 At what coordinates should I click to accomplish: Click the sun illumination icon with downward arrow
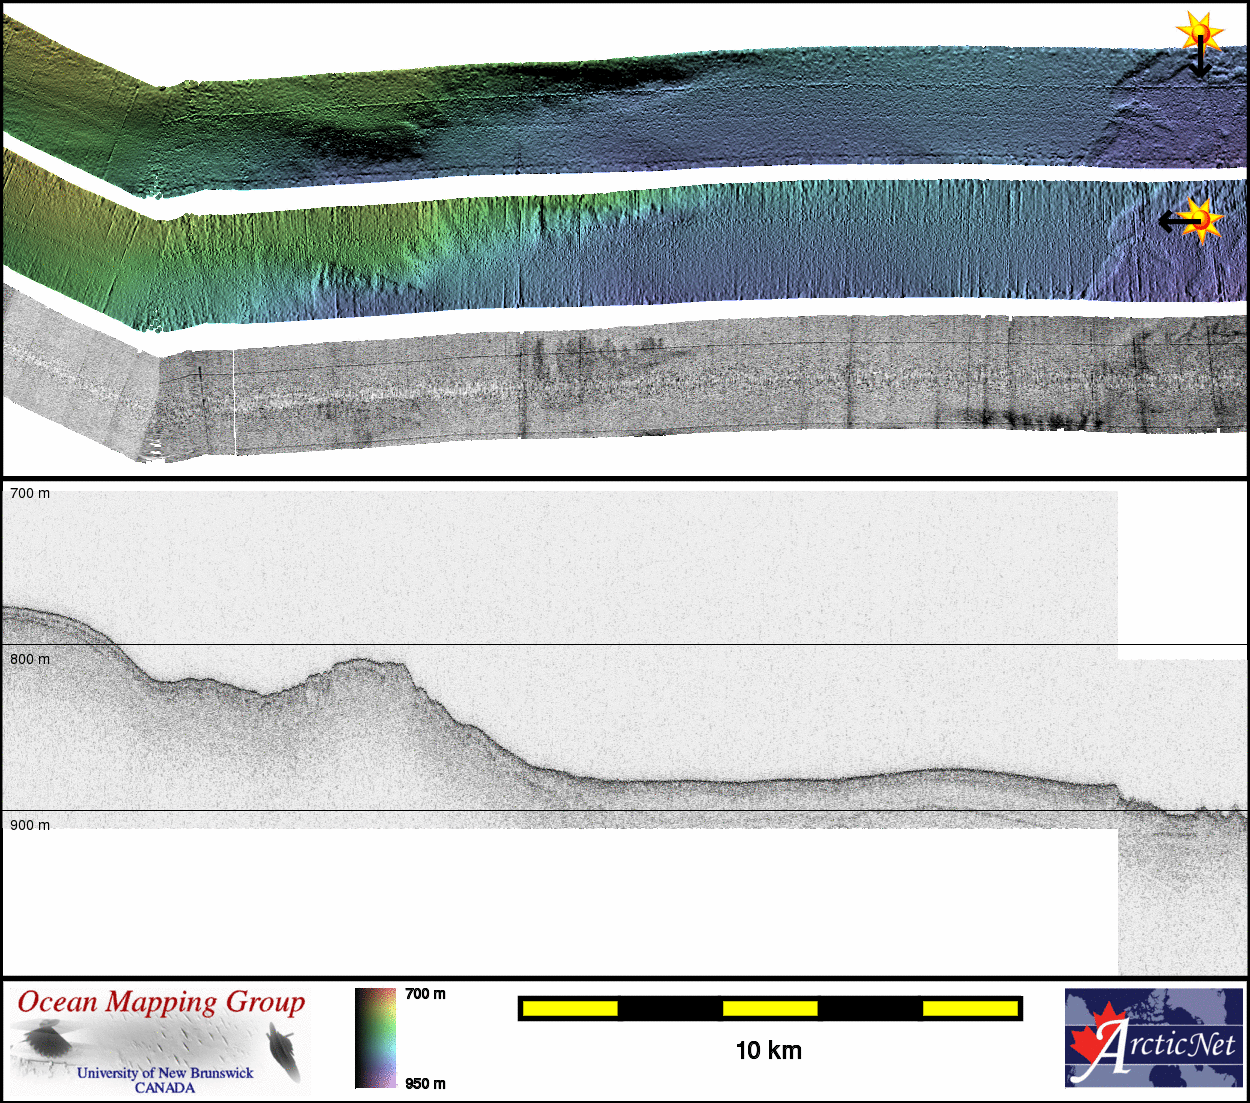(1199, 32)
